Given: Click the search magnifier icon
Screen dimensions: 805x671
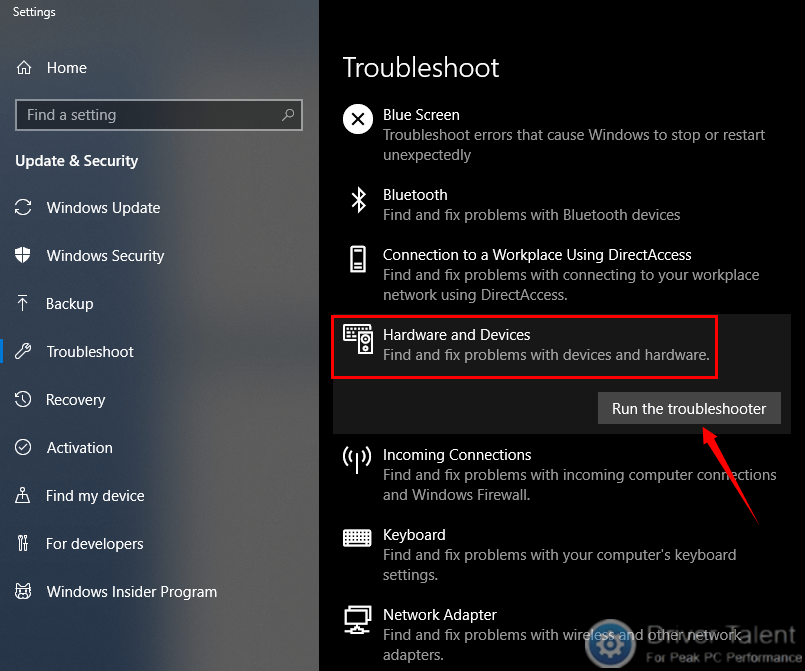Looking at the screenshot, I should (288, 114).
